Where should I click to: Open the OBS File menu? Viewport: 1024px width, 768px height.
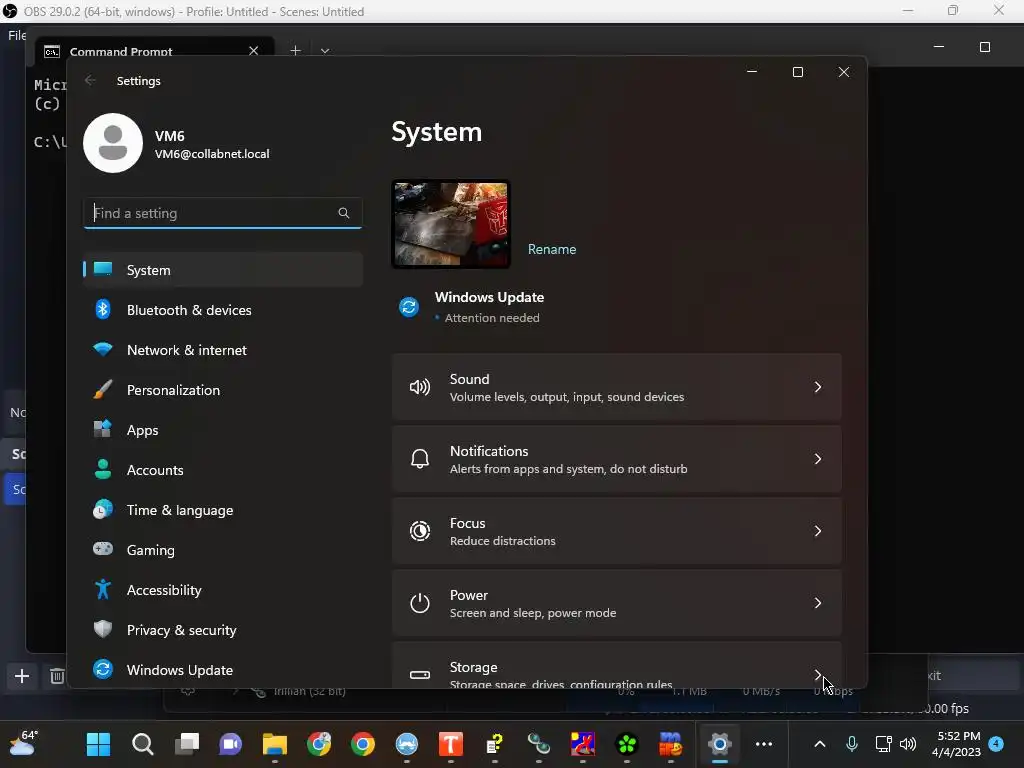pos(17,35)
